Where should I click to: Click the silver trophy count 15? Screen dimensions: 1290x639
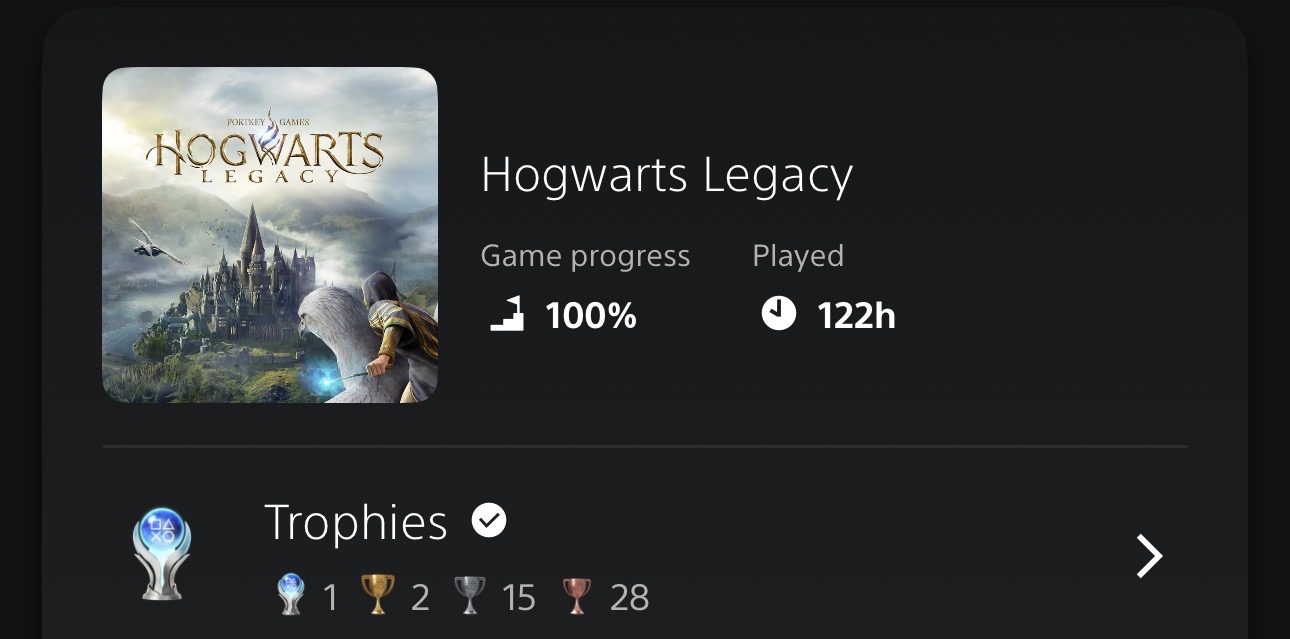pyautogui.click(x=519, y=598)
